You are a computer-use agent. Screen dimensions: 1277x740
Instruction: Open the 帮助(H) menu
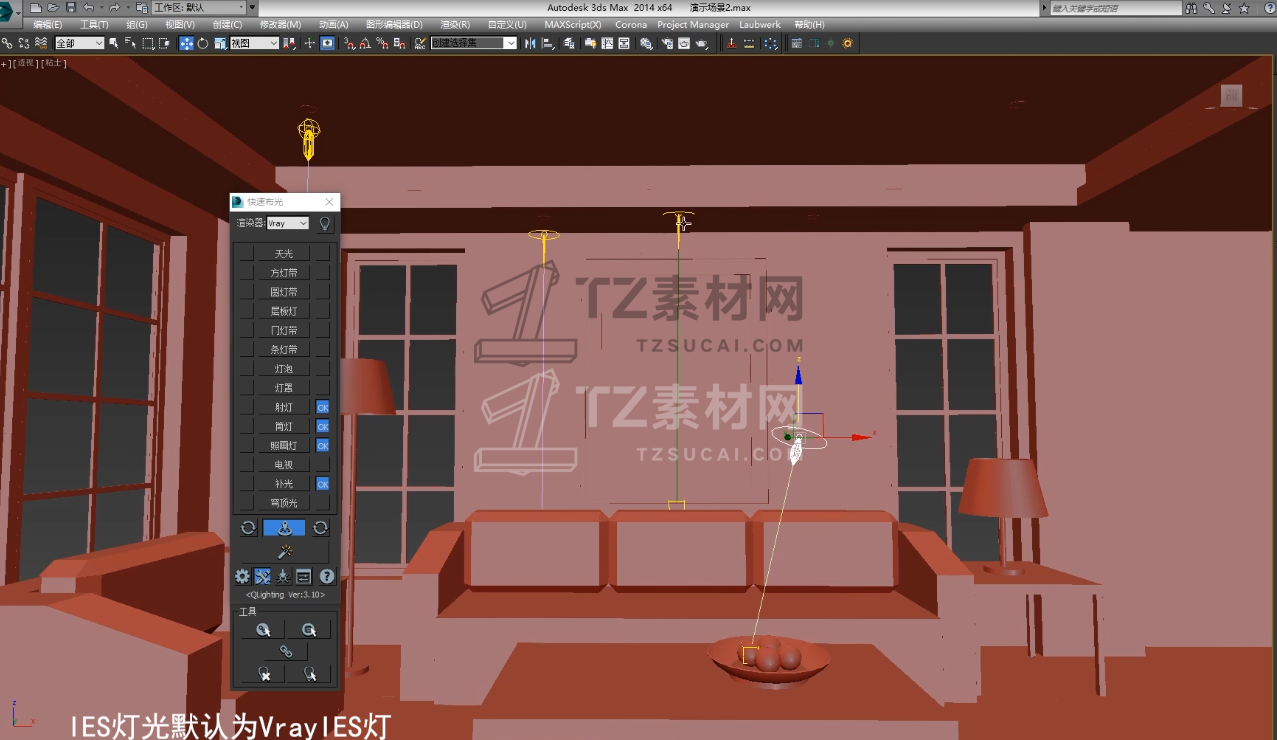809,24
